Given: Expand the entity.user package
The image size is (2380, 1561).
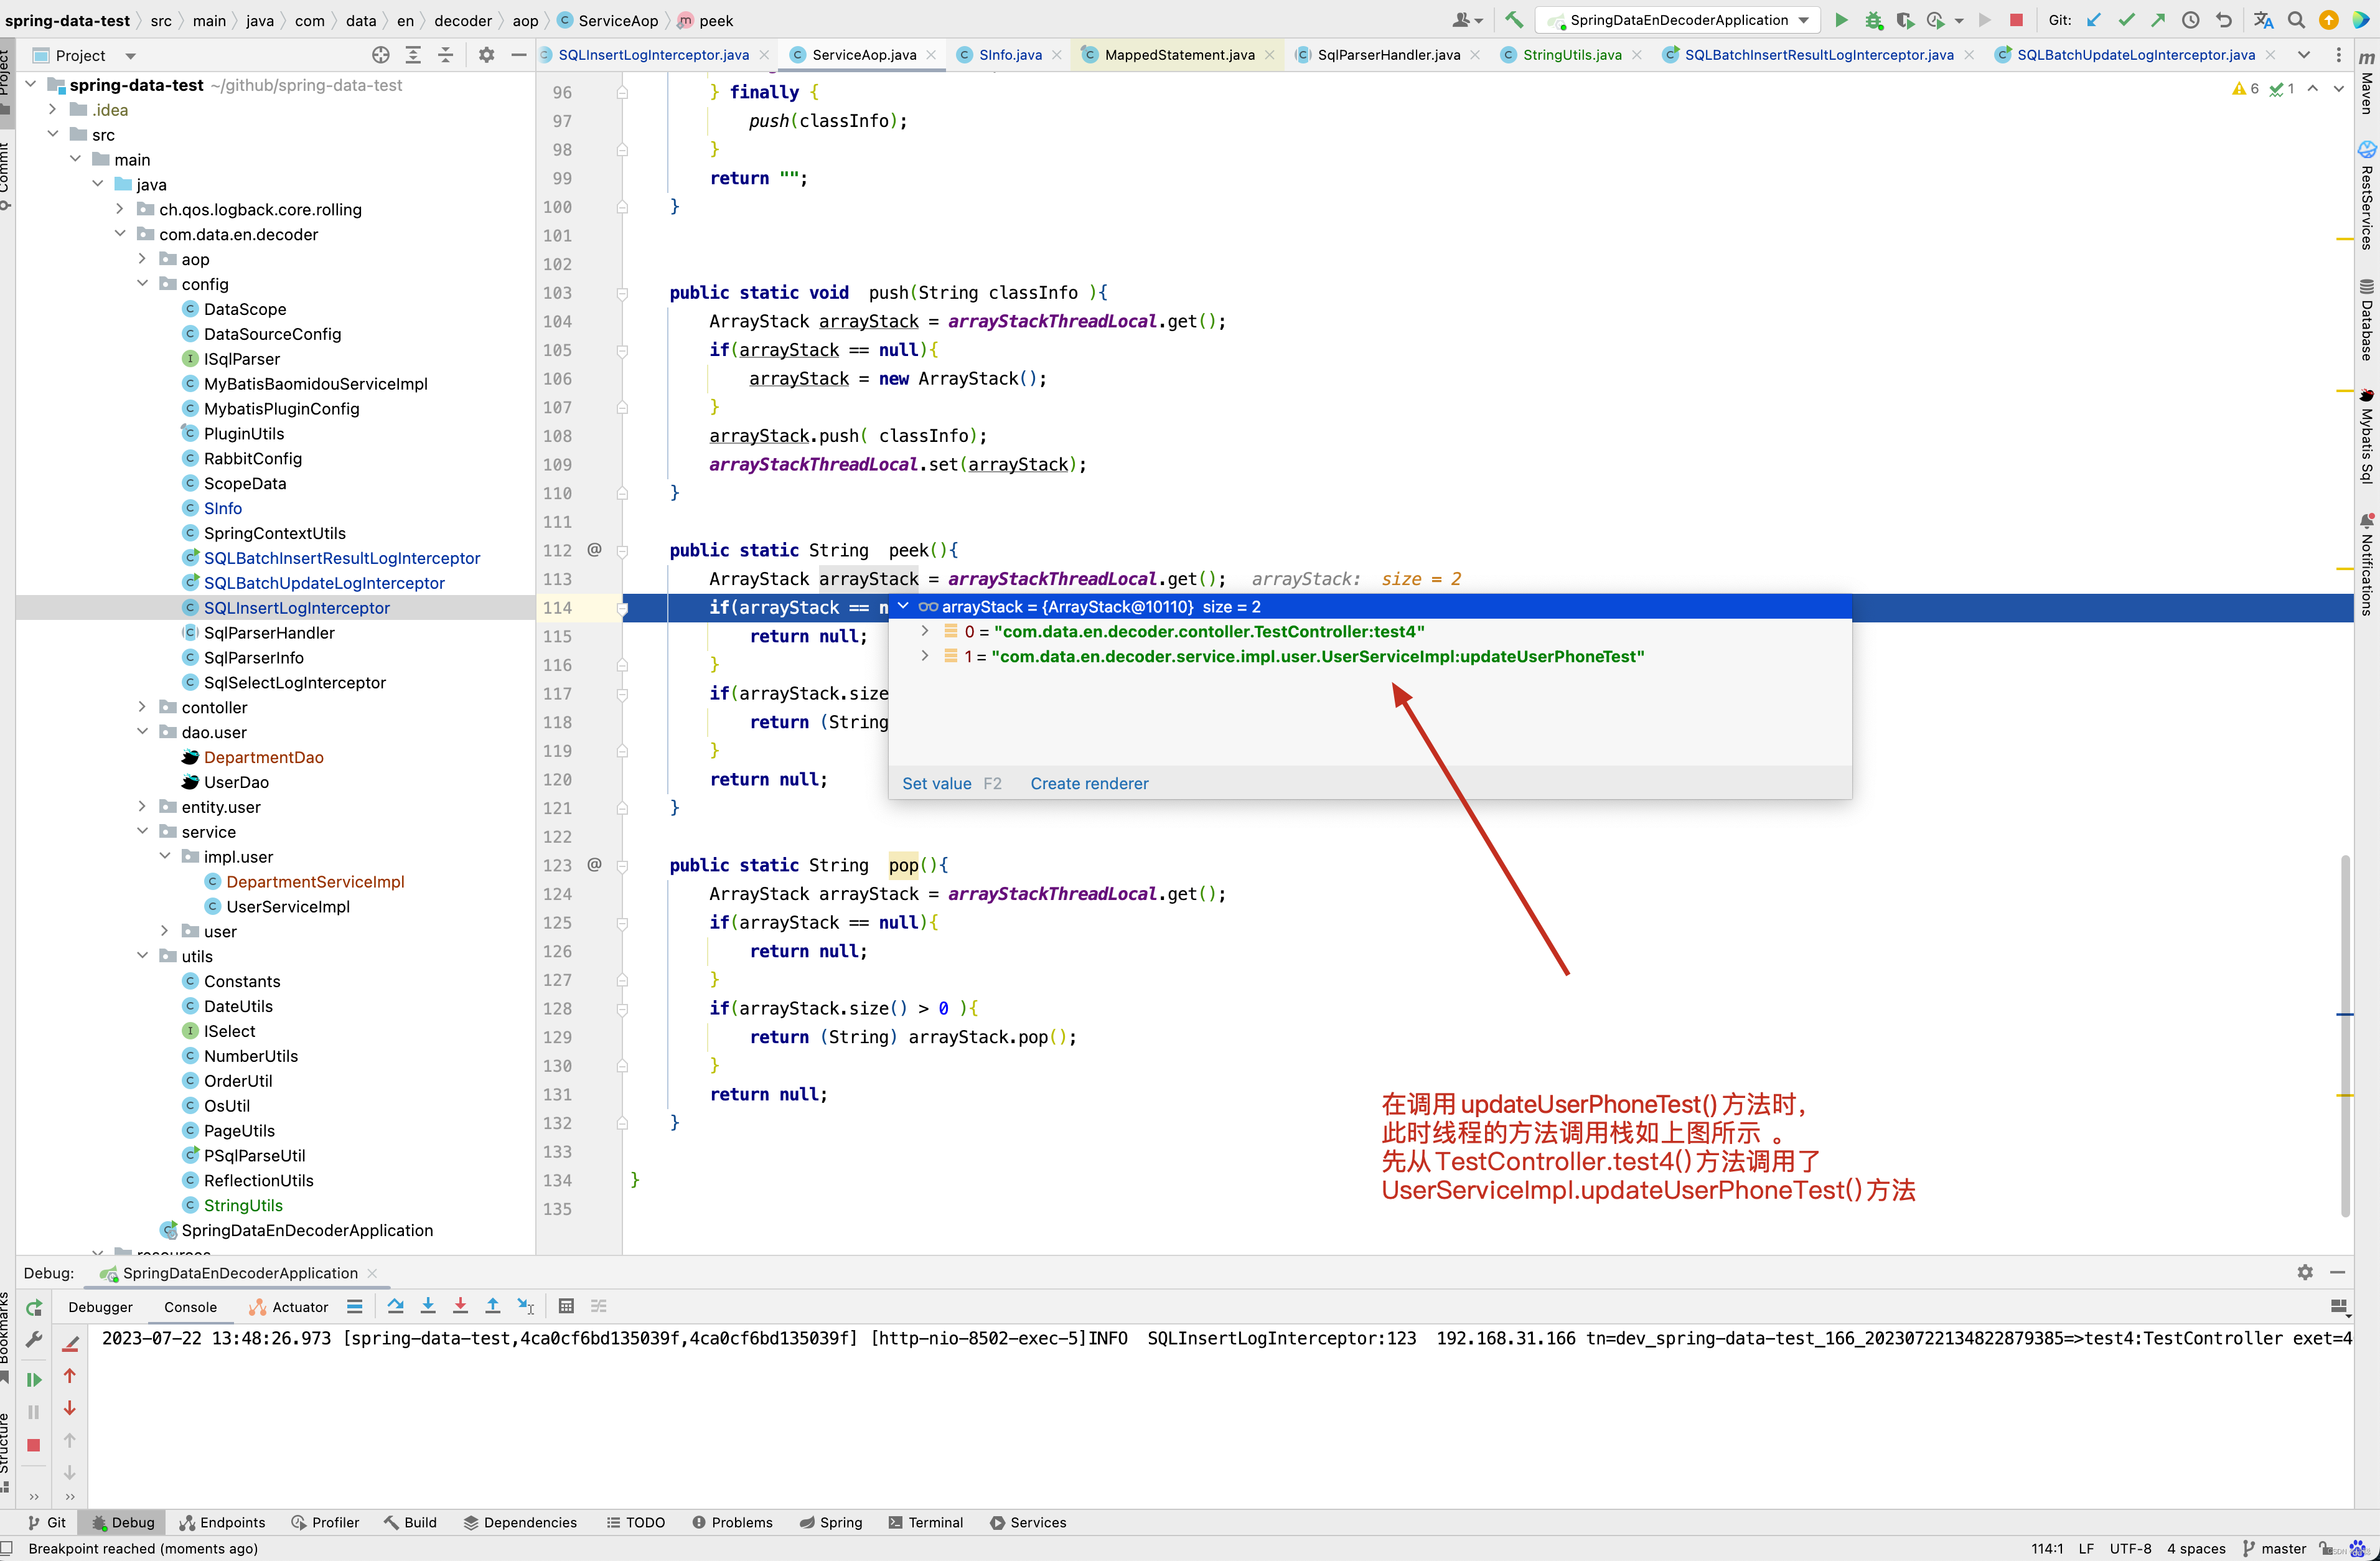Looking at the screenshot, I should (x=143, y=806).
